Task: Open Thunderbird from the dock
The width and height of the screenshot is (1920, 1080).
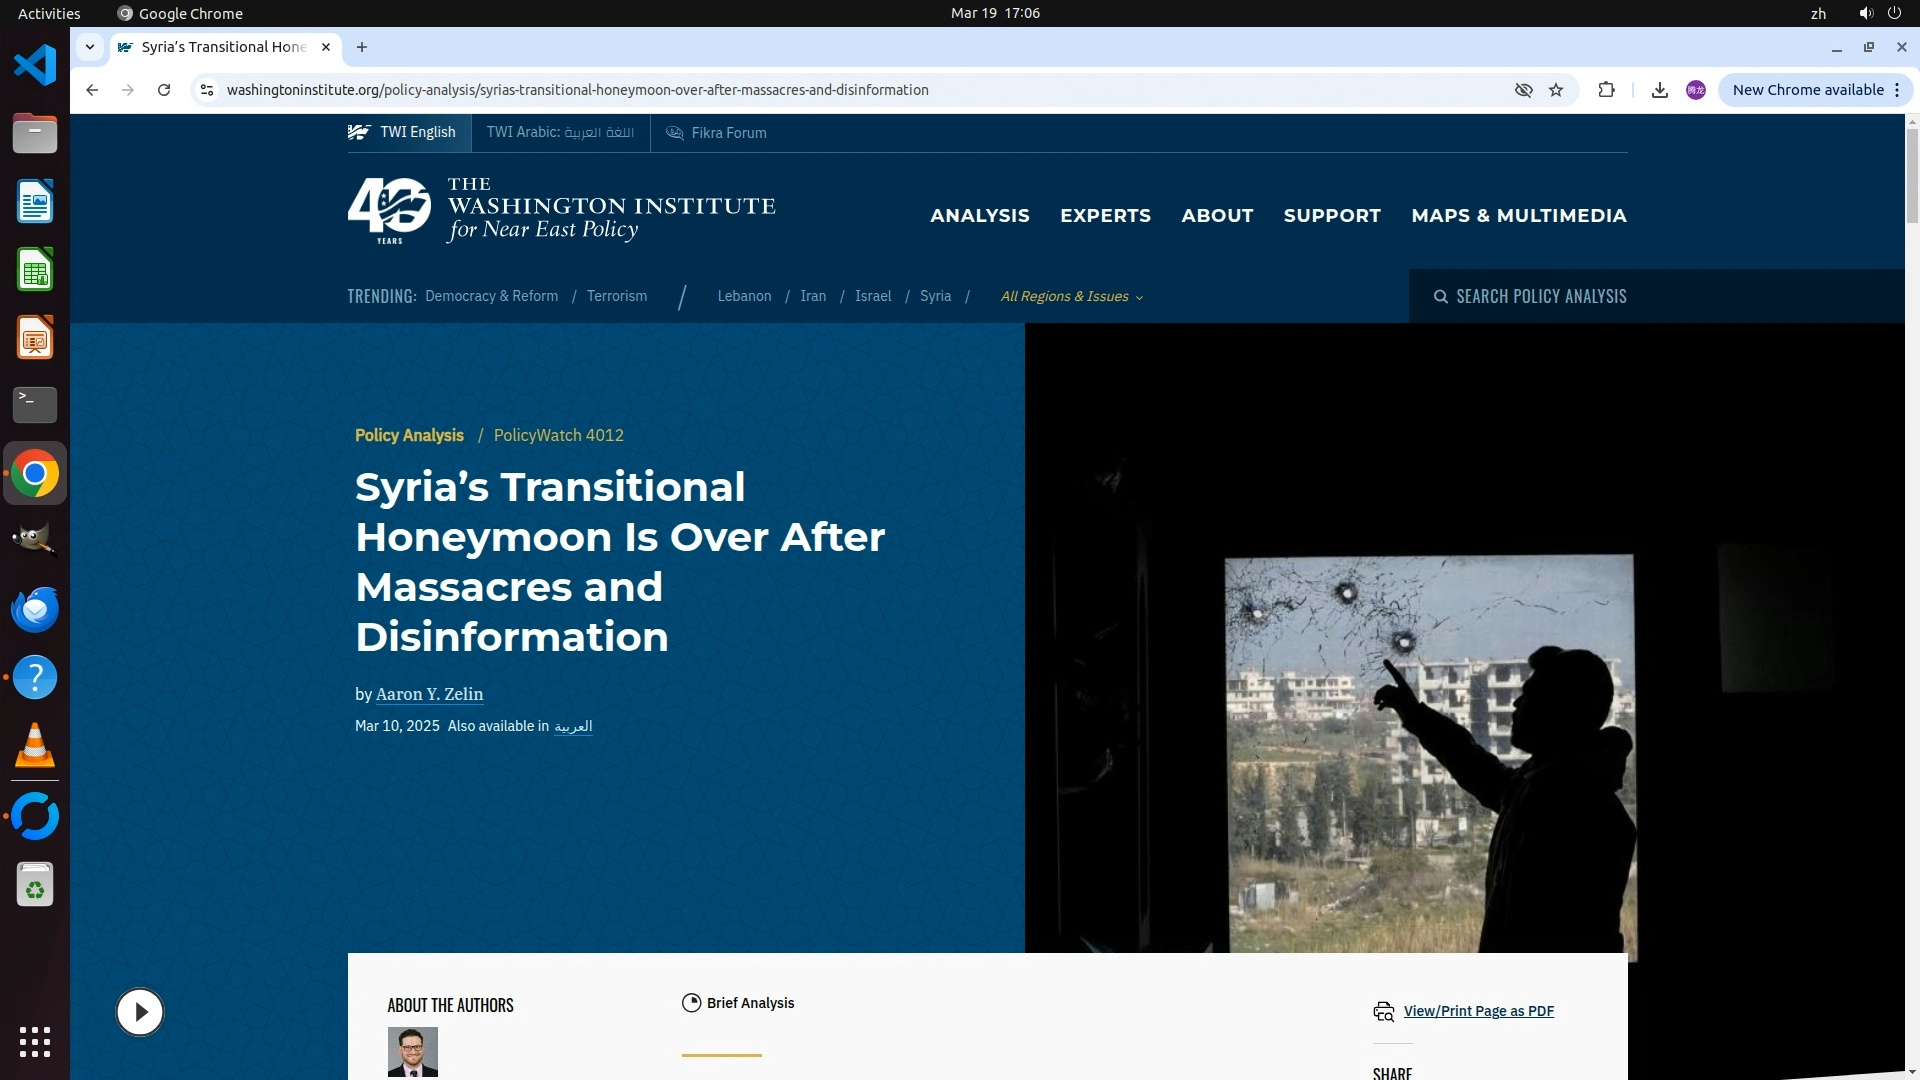Action: pyautogui.click(x=35, y=610)
